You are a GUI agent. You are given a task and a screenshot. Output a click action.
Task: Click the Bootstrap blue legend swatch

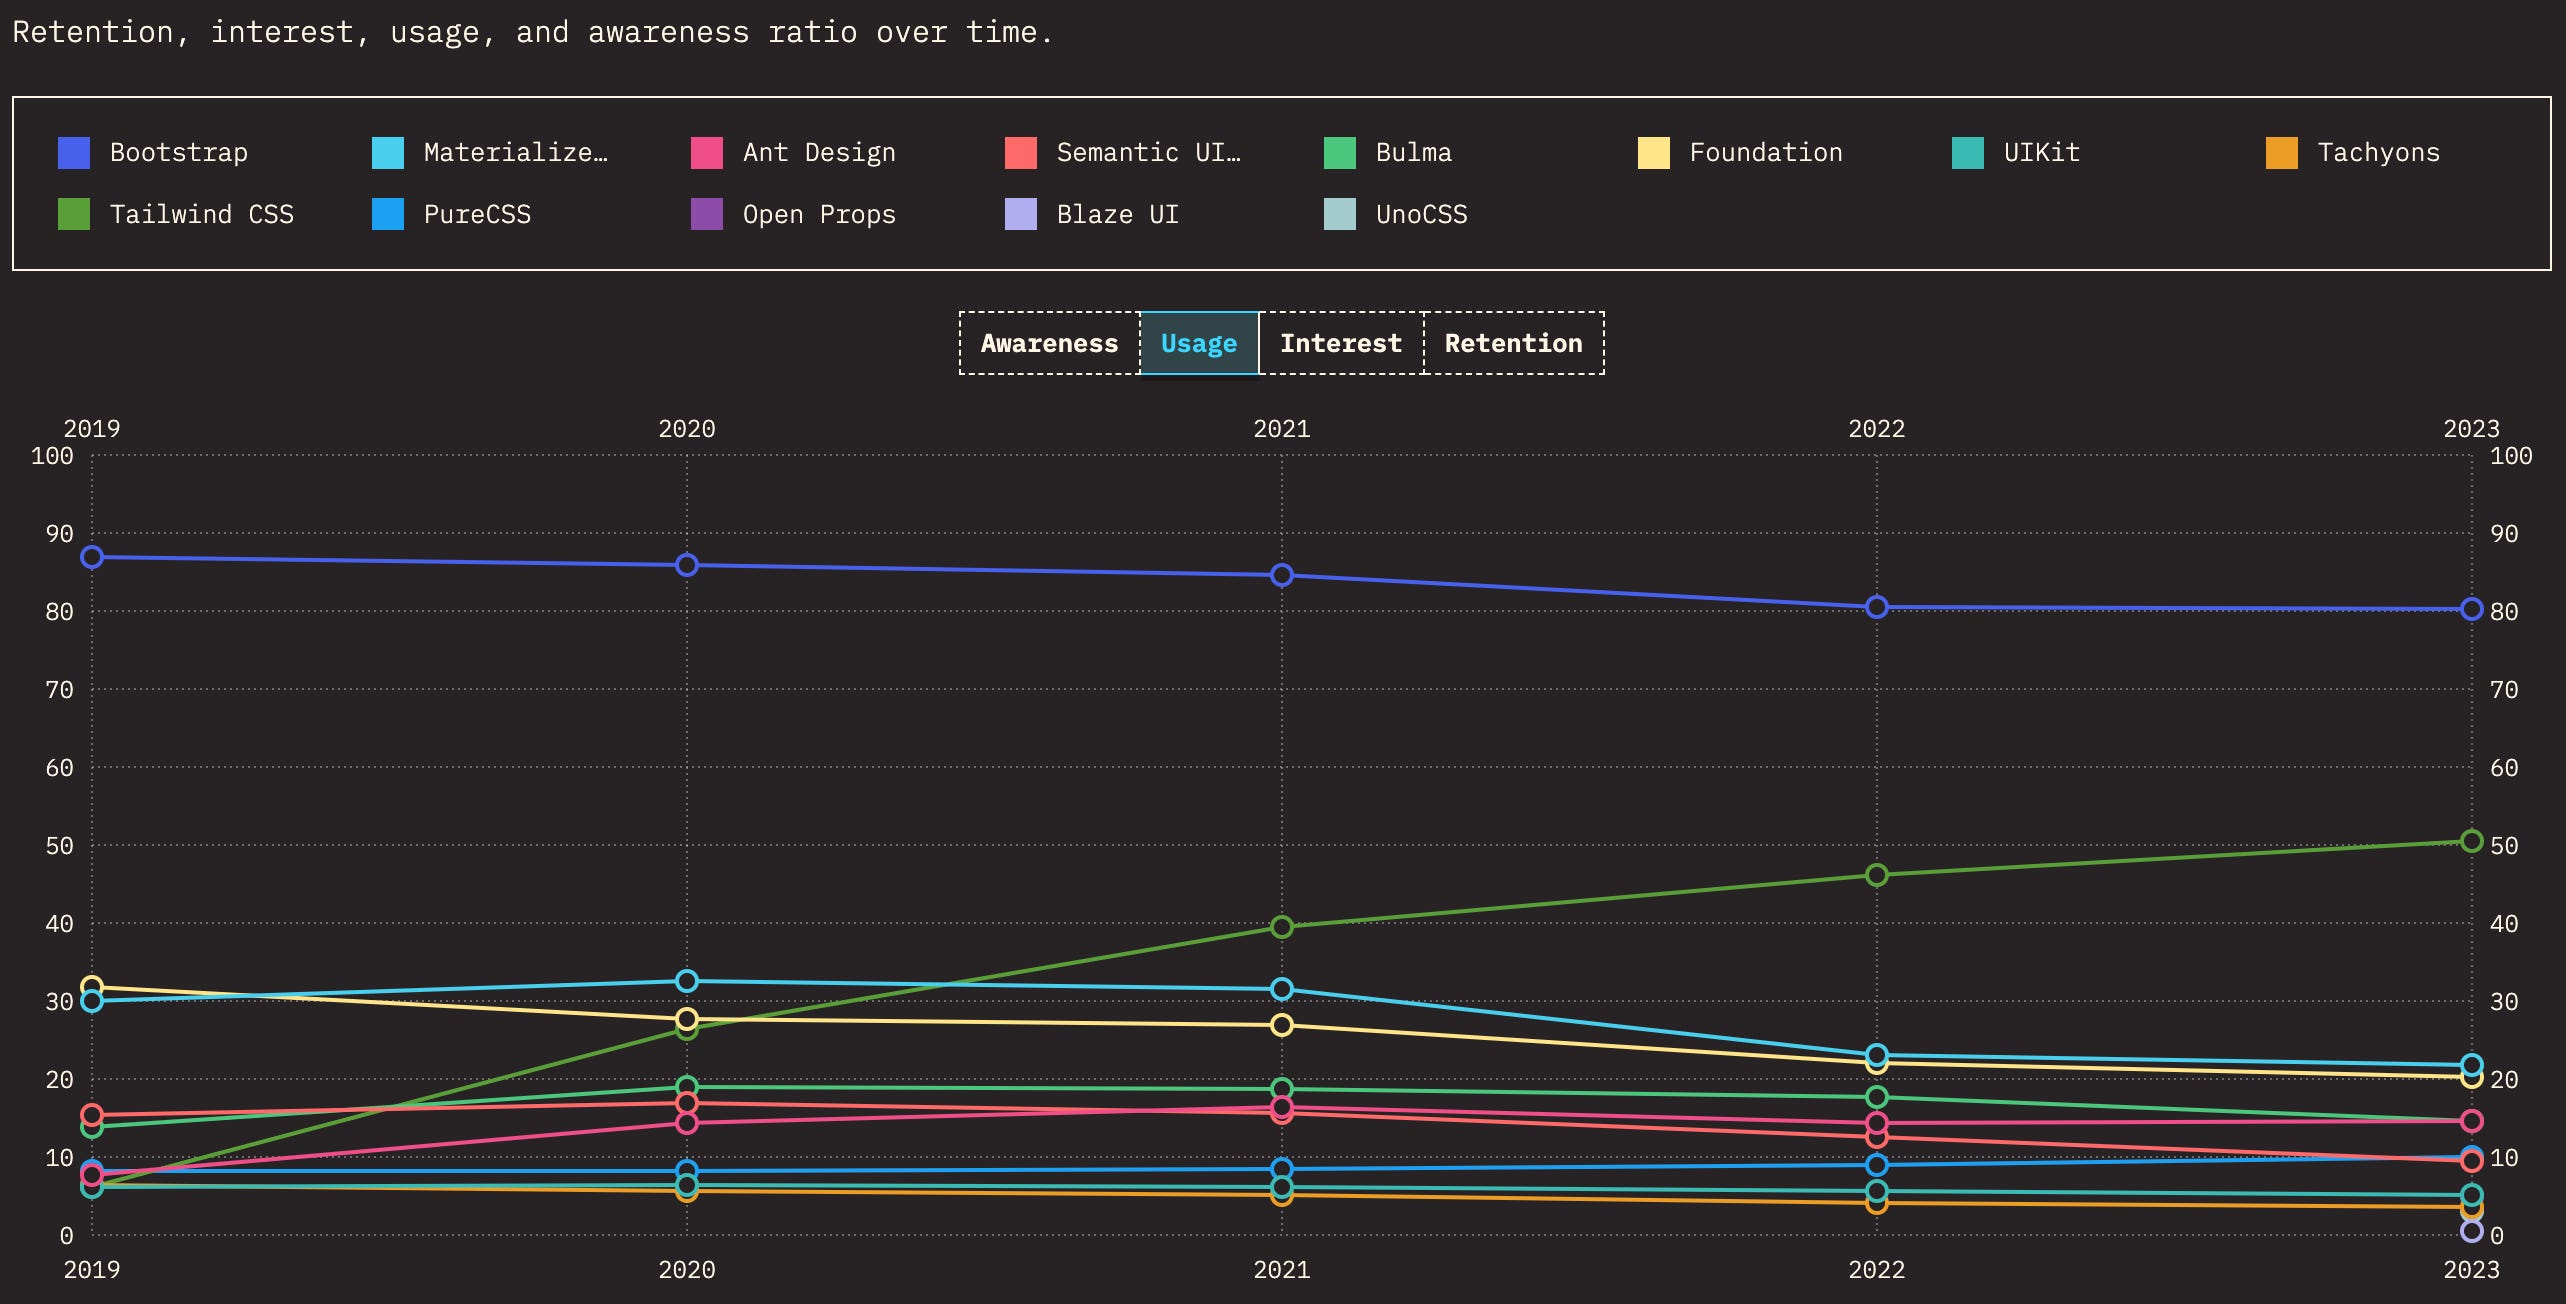(74, 153)
